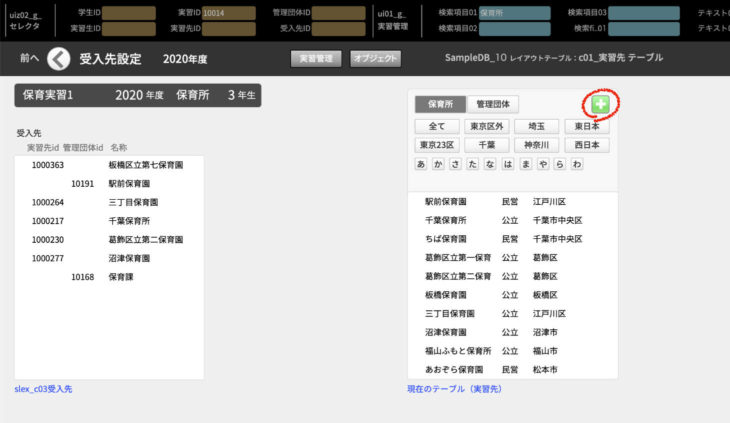Click the 検索項目01 field with 保育所
Viewport: 730px width, 423px height.
514,13
